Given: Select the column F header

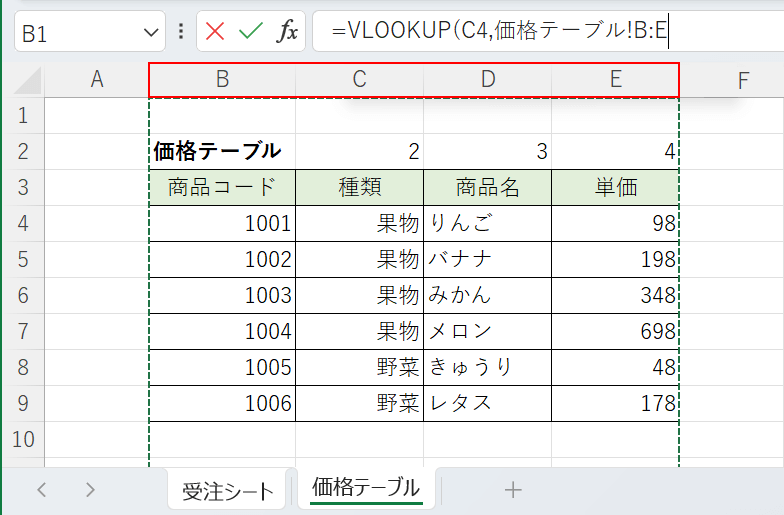Looking at the screenshot, I should click(x=743, y=80).
